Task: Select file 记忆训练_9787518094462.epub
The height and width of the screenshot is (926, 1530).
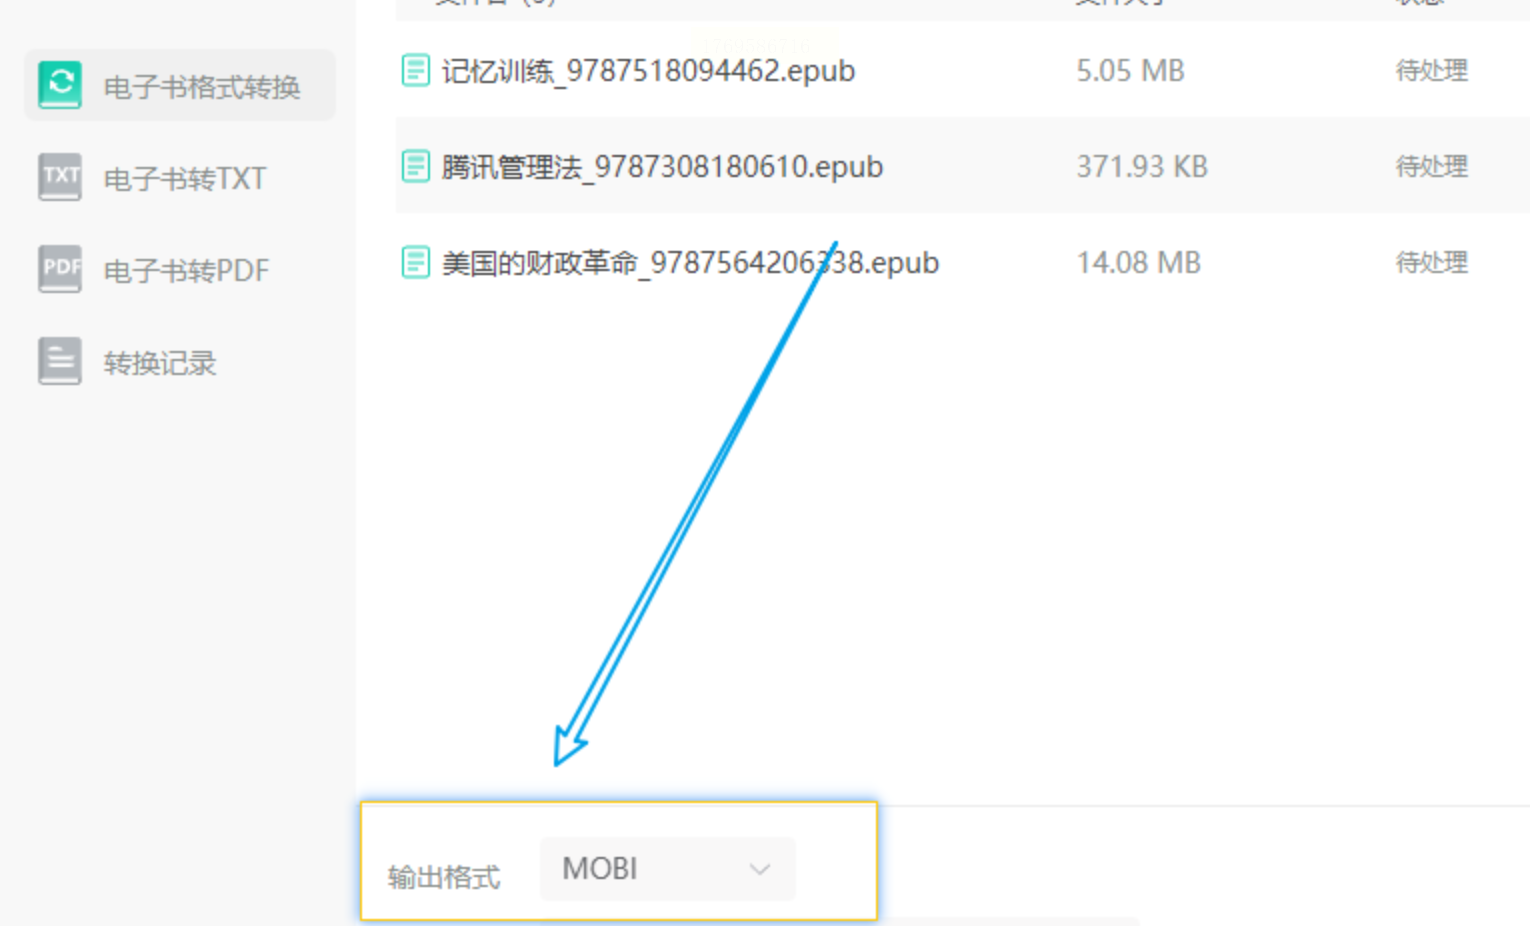Action: point(649,71)
